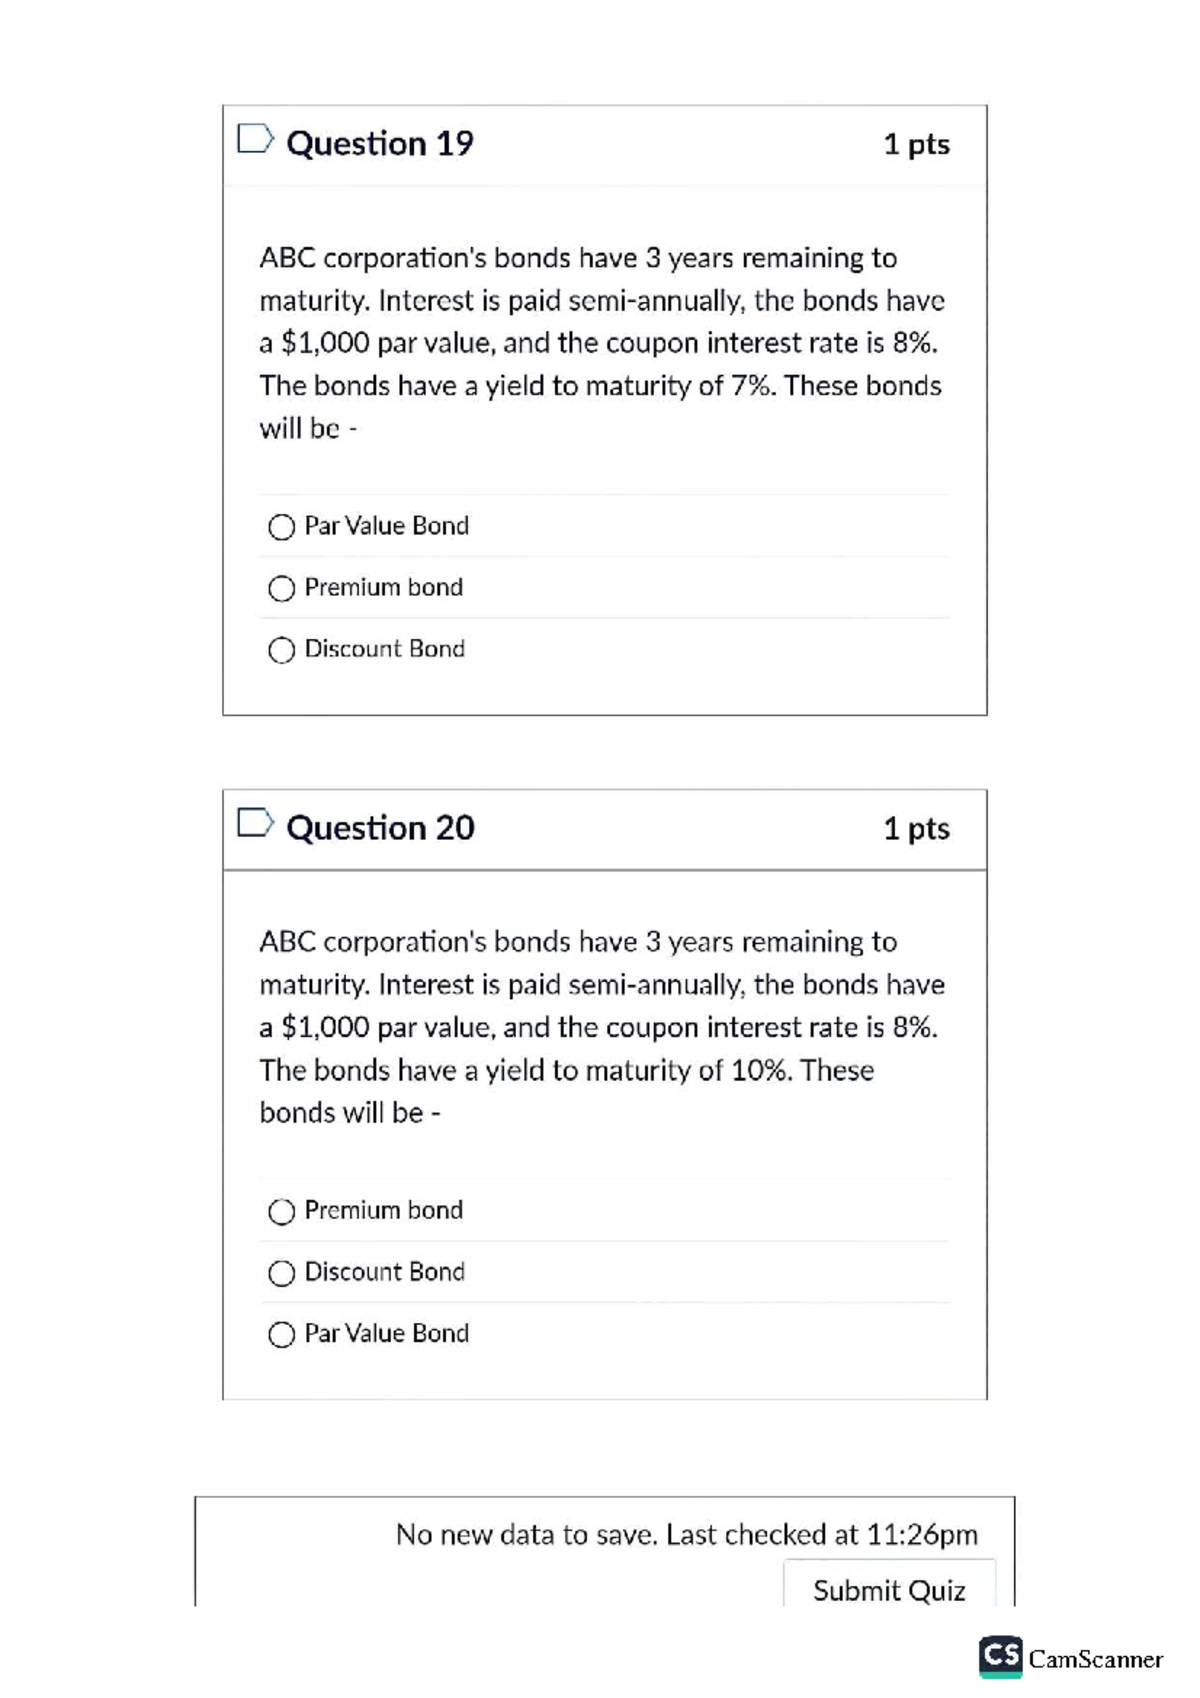Click the flag icon beside Question 20
The image size is (1200, 1698).
point(256,827)
